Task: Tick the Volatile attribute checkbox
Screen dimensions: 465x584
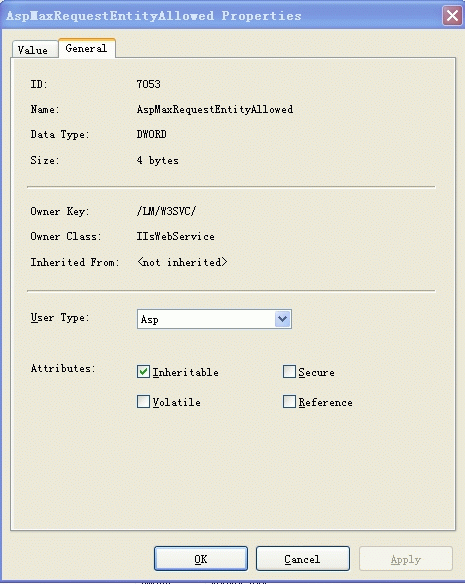Action: [143, 402]
